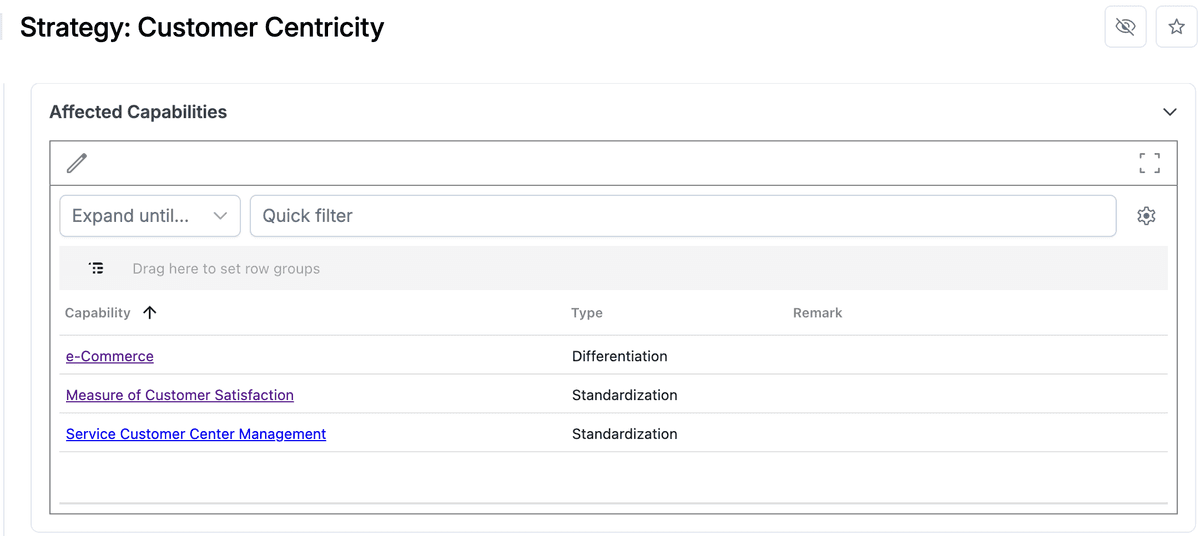Screen dimensions: 1200x536
Task: Open the e-Commerce capability link
Action: tap(110, 356)
